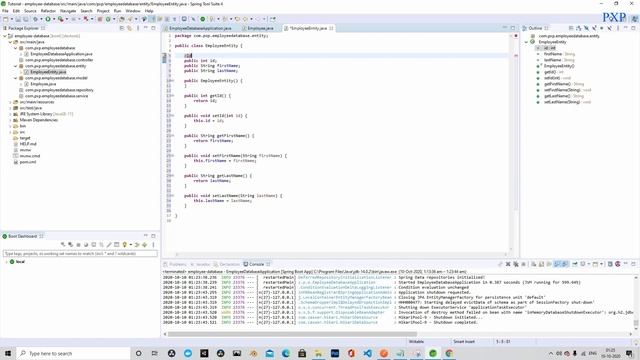Switch to the Problems tab
Image resolution: width=640 pixels, height=360 pixels.
click(178, 264)
